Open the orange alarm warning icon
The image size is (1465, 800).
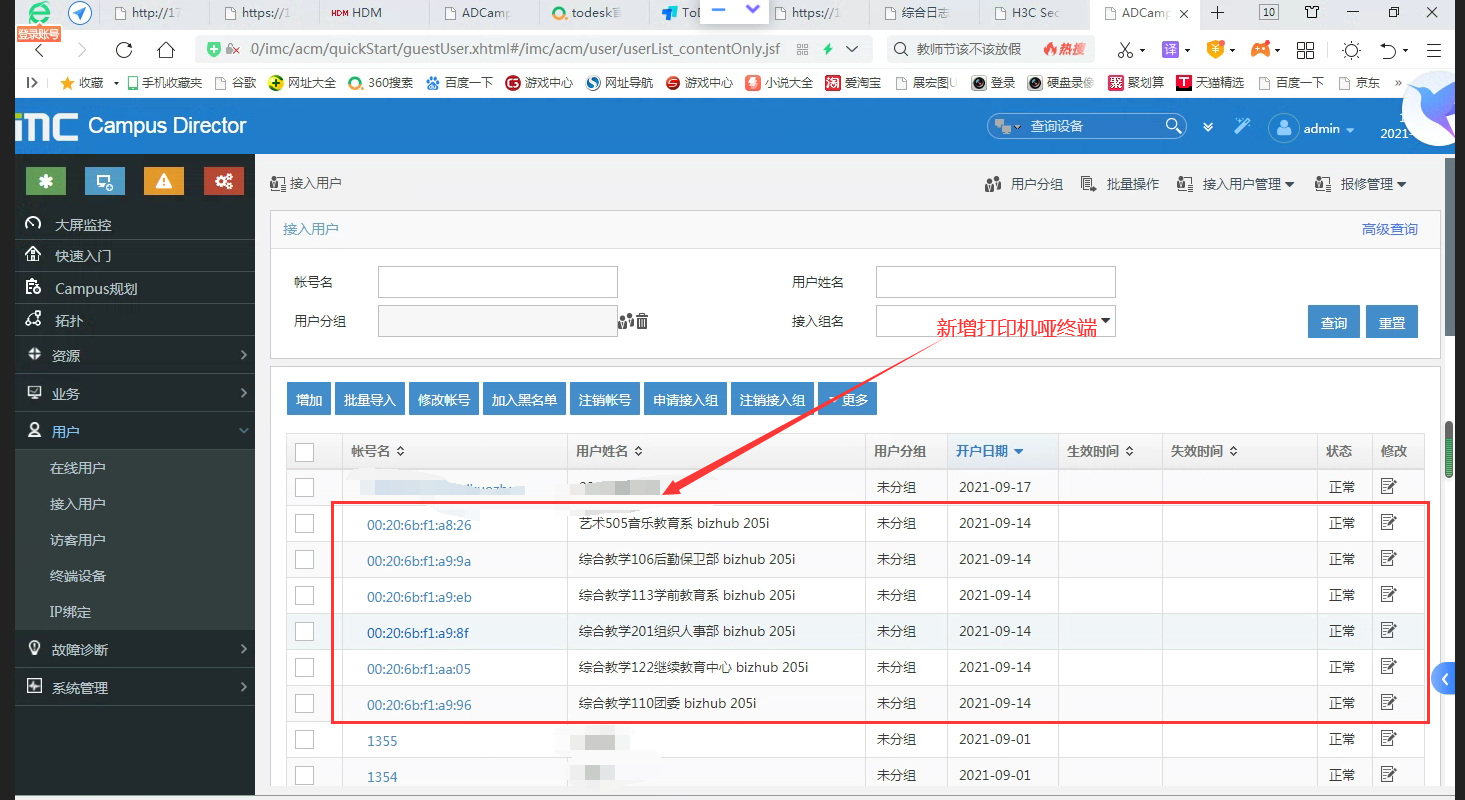coord(164,180)
